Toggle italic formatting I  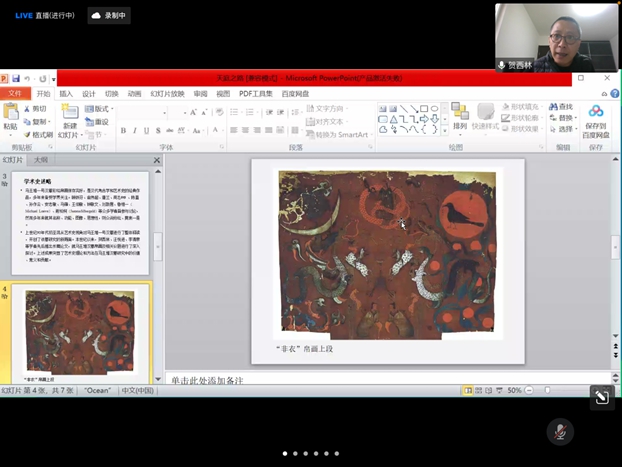coord(135,131)
